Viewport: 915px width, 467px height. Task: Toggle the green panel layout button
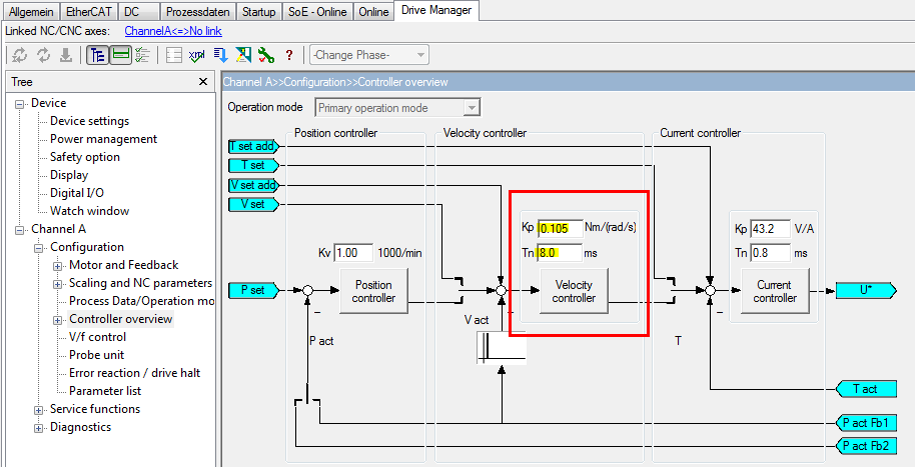pos(121,55)
